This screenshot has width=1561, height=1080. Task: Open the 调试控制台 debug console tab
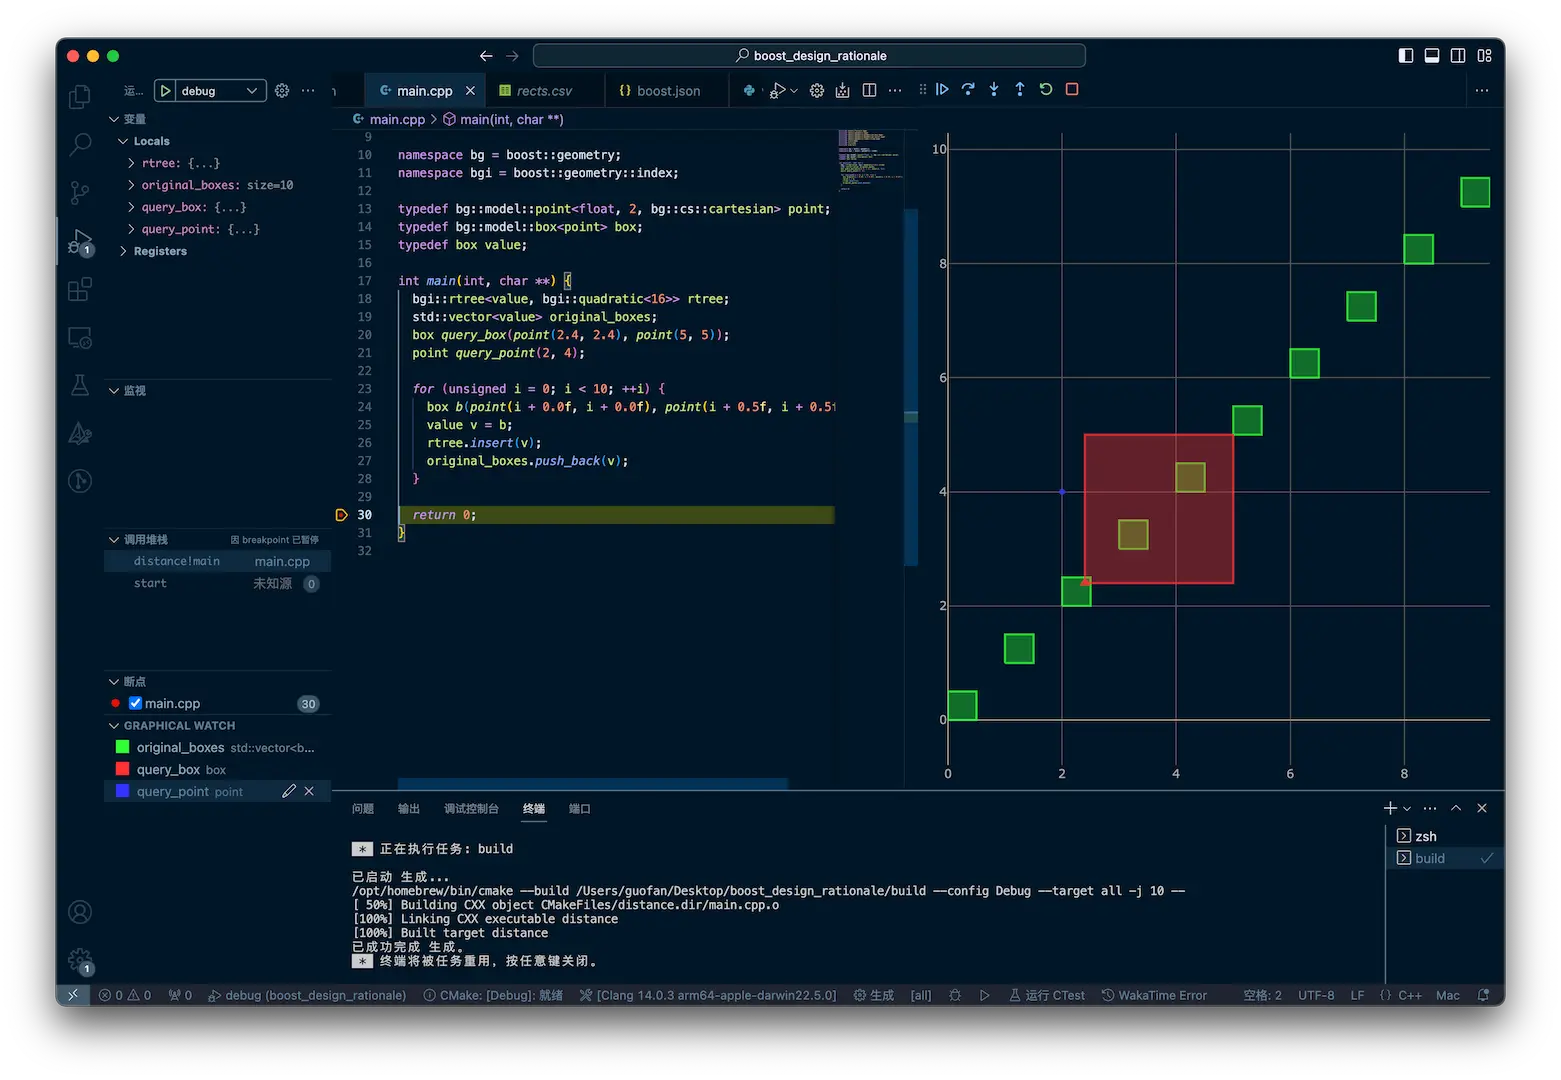pyautogui.click(x=471, y=808)
